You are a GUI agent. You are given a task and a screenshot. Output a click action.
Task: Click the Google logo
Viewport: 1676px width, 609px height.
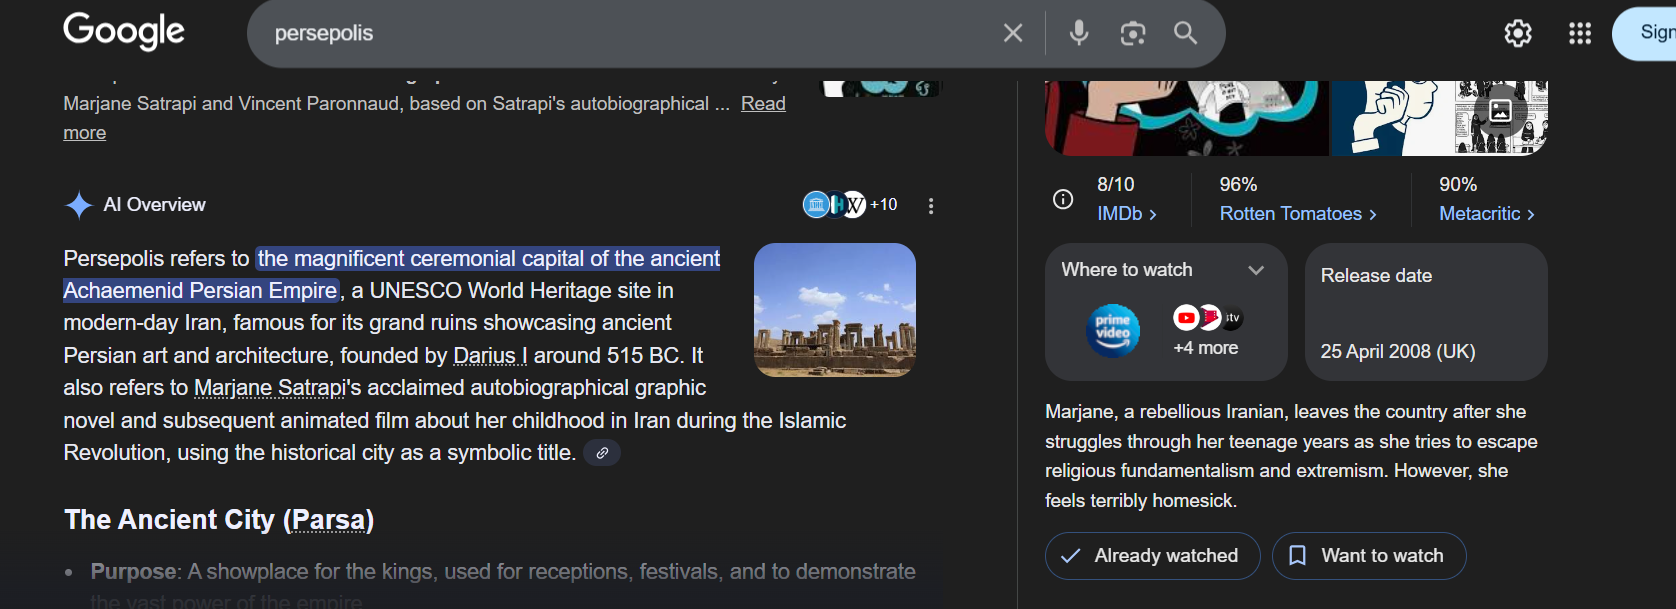coord(124,31)
